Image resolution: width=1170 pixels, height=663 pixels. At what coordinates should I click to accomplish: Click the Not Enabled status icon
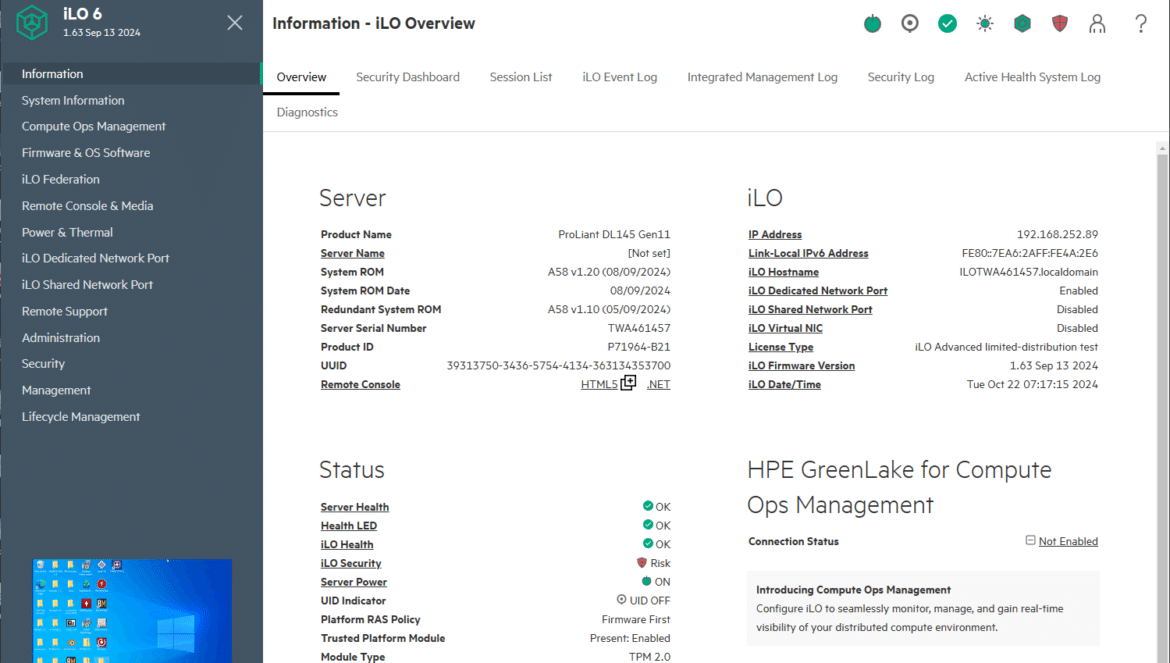point(1030,540)
